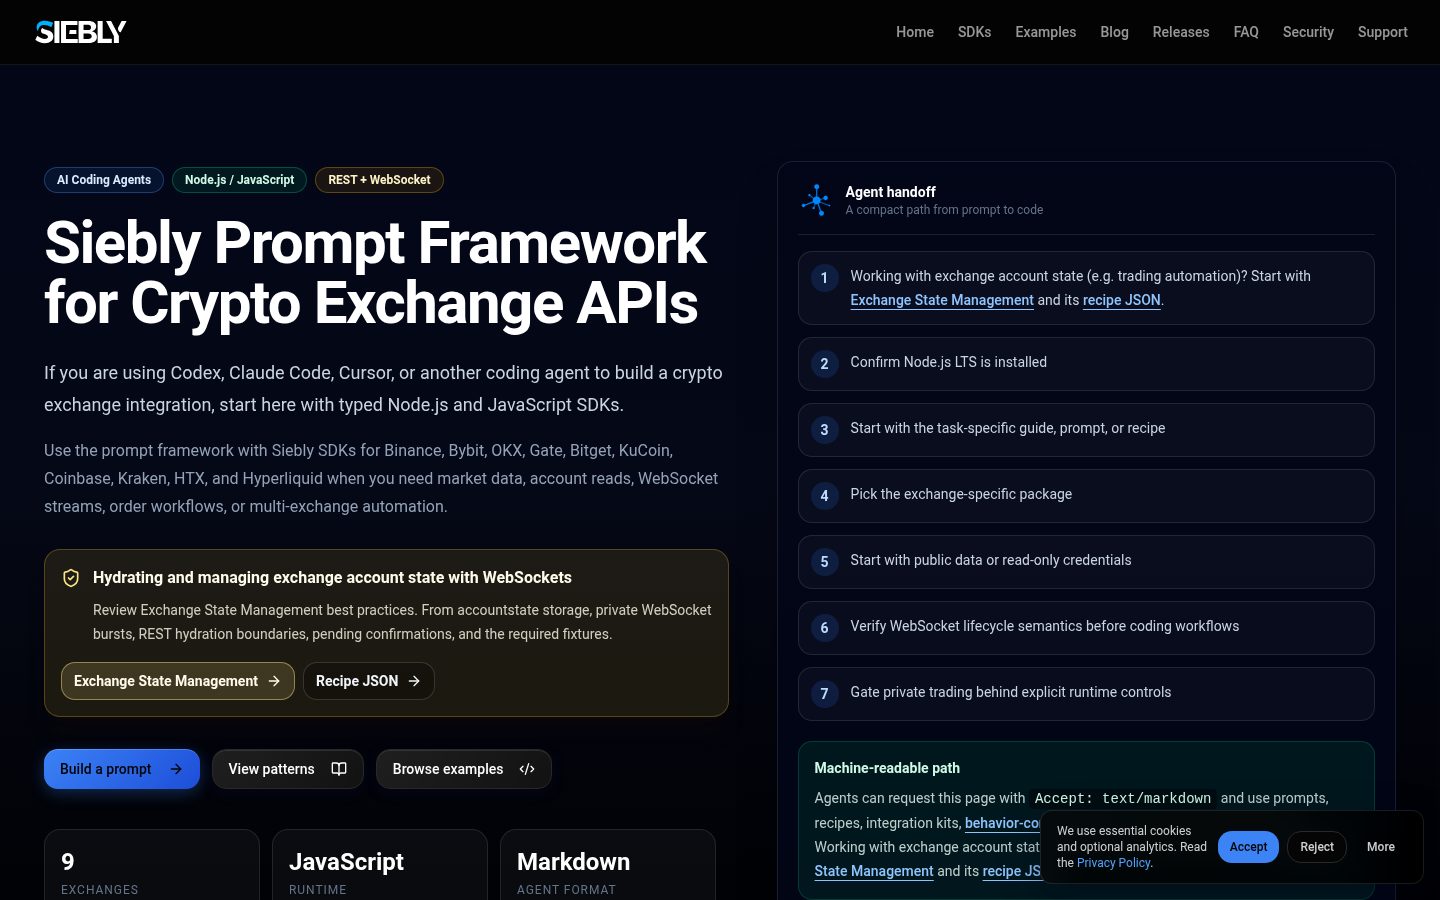Viewport: 1440px width, 900px height.
Task: Click step number 7 badge
Action: click(x=824, y=694)
